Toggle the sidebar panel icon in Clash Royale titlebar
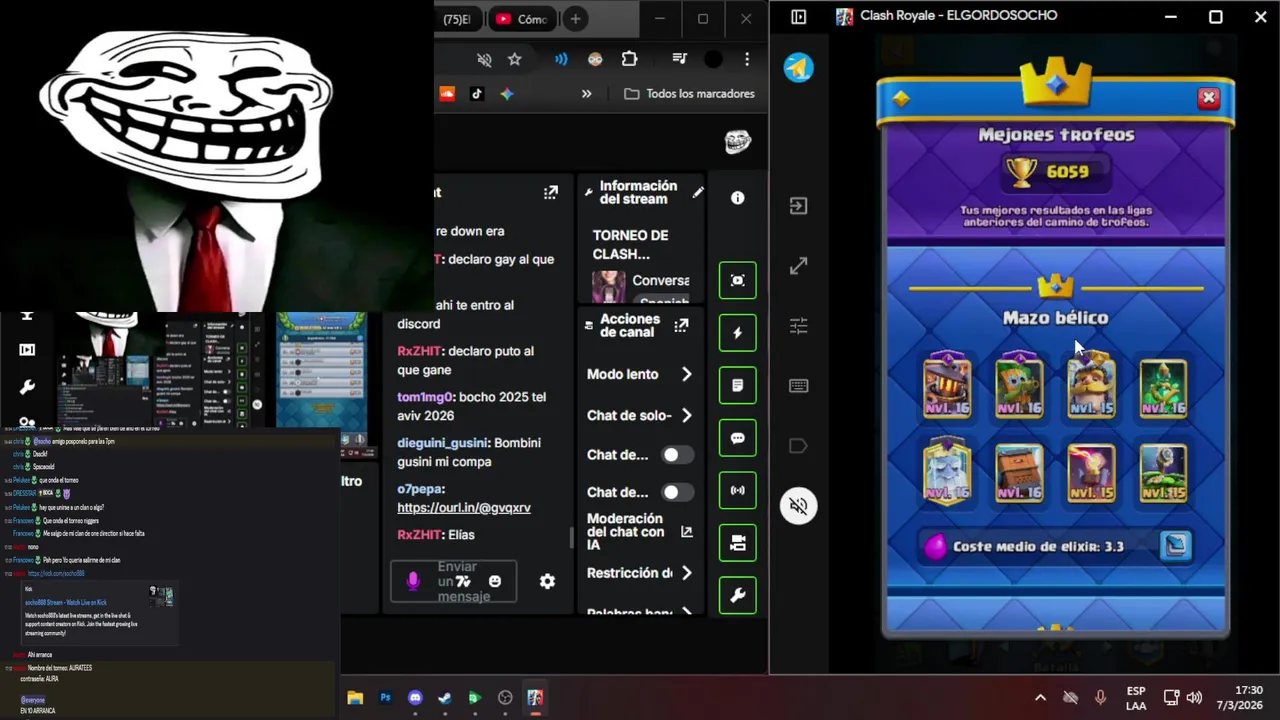Image resolution: width=1280 pixels, height=720 pixels. 798,17
